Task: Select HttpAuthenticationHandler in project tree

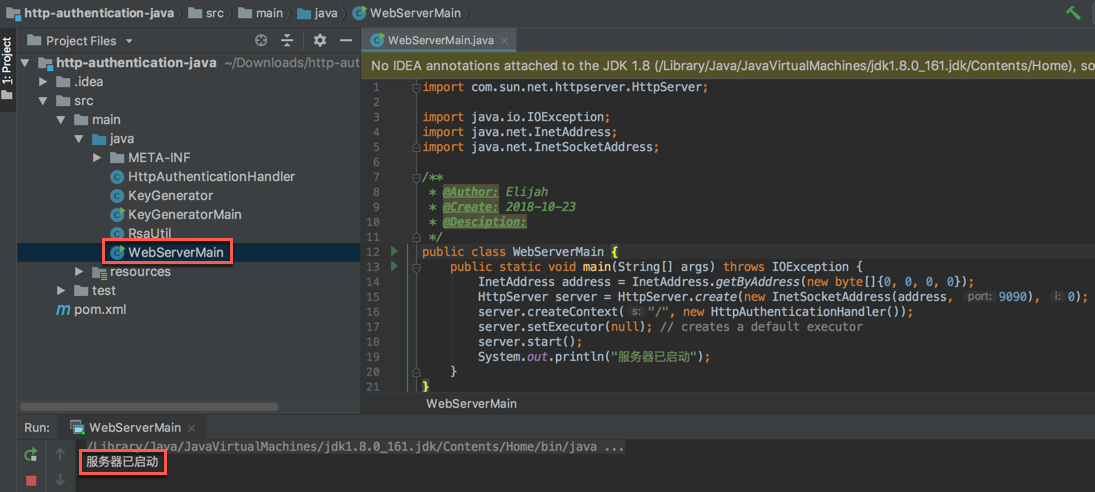Action: click(211, 177)
